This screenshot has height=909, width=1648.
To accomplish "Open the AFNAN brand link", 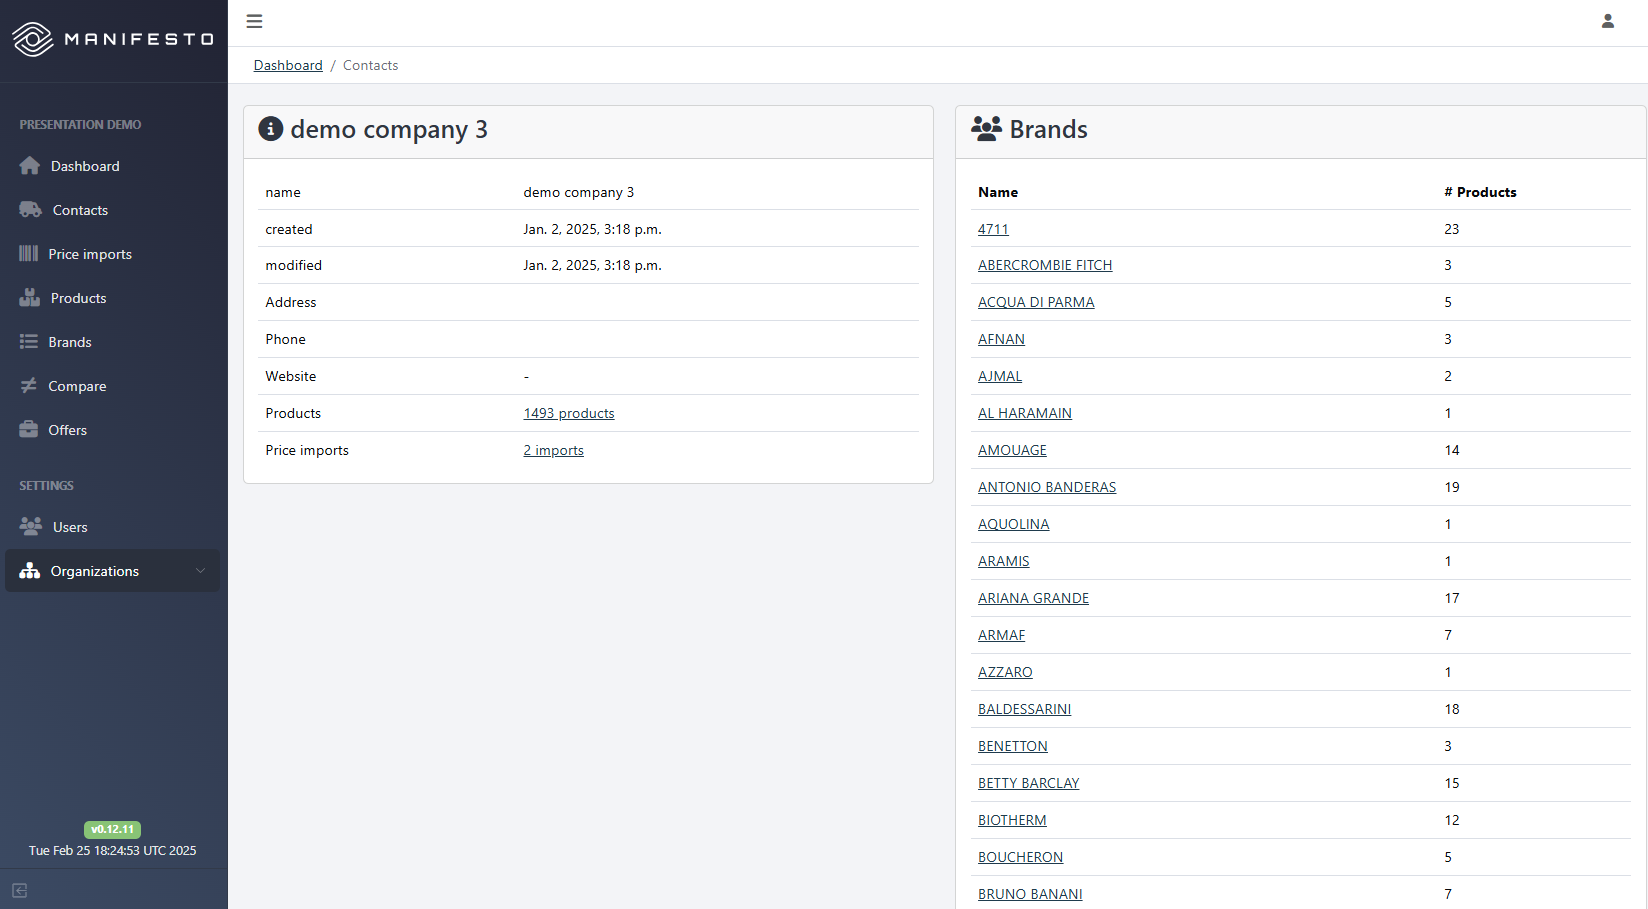I will [1001, 339].
